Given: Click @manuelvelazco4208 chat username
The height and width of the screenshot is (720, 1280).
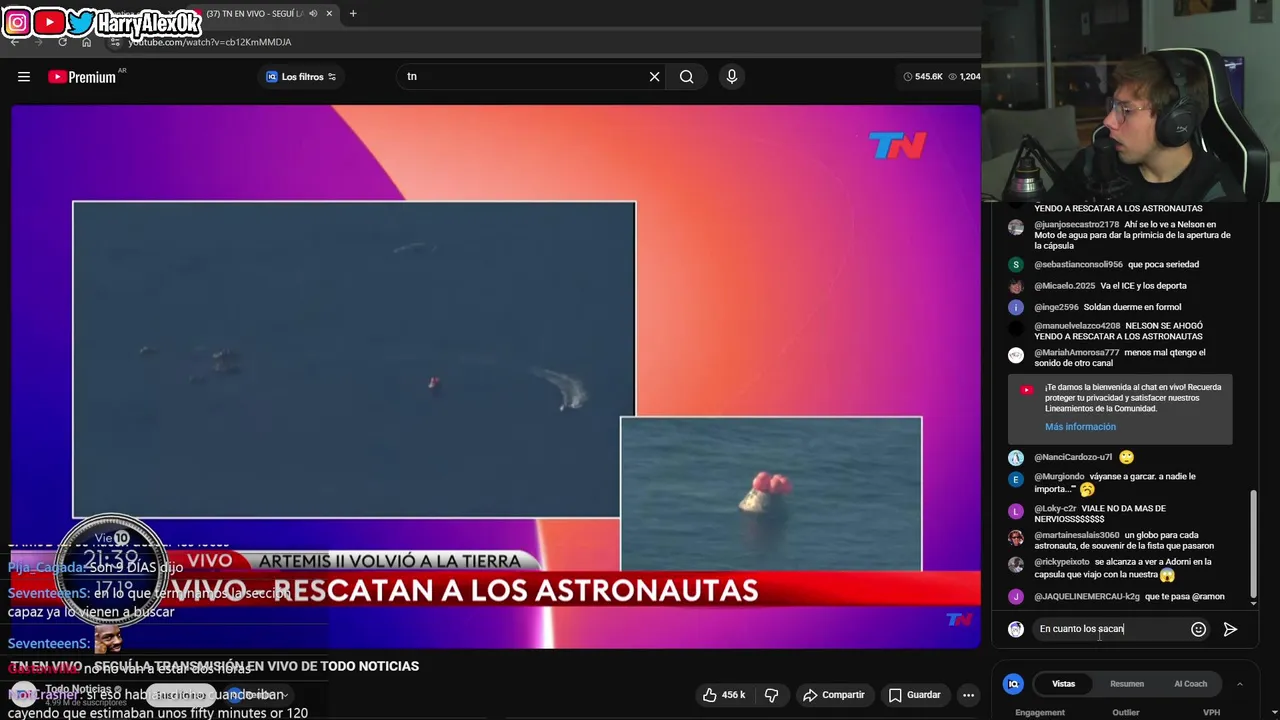Looking at the screenshot, I should 1077,326.
